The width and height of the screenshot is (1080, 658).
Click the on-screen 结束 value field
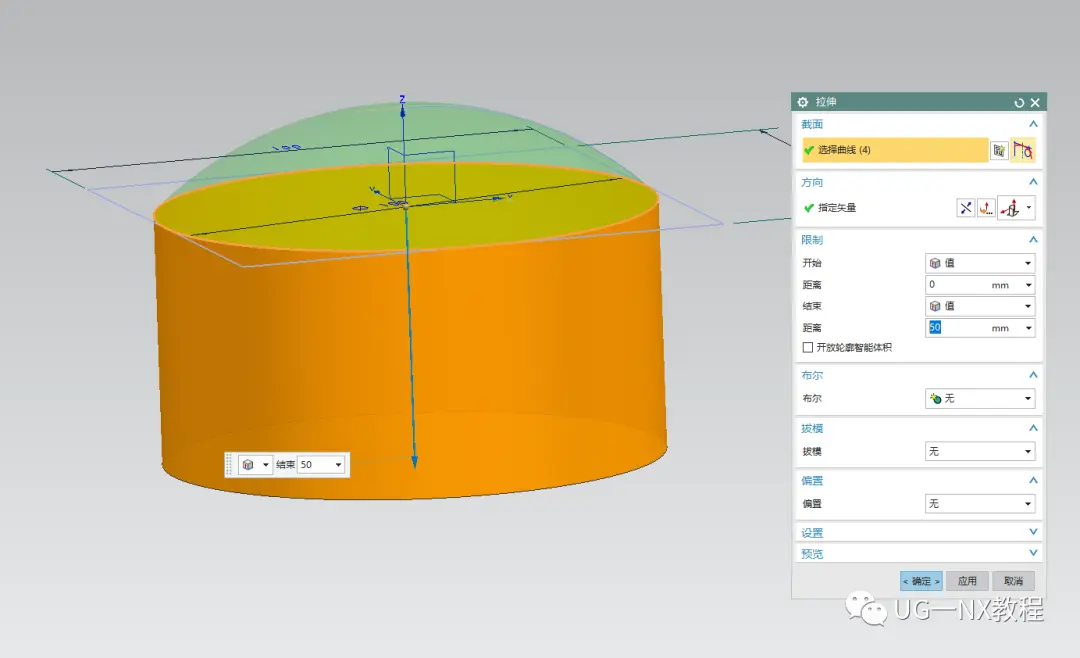(x=315, y=465)
